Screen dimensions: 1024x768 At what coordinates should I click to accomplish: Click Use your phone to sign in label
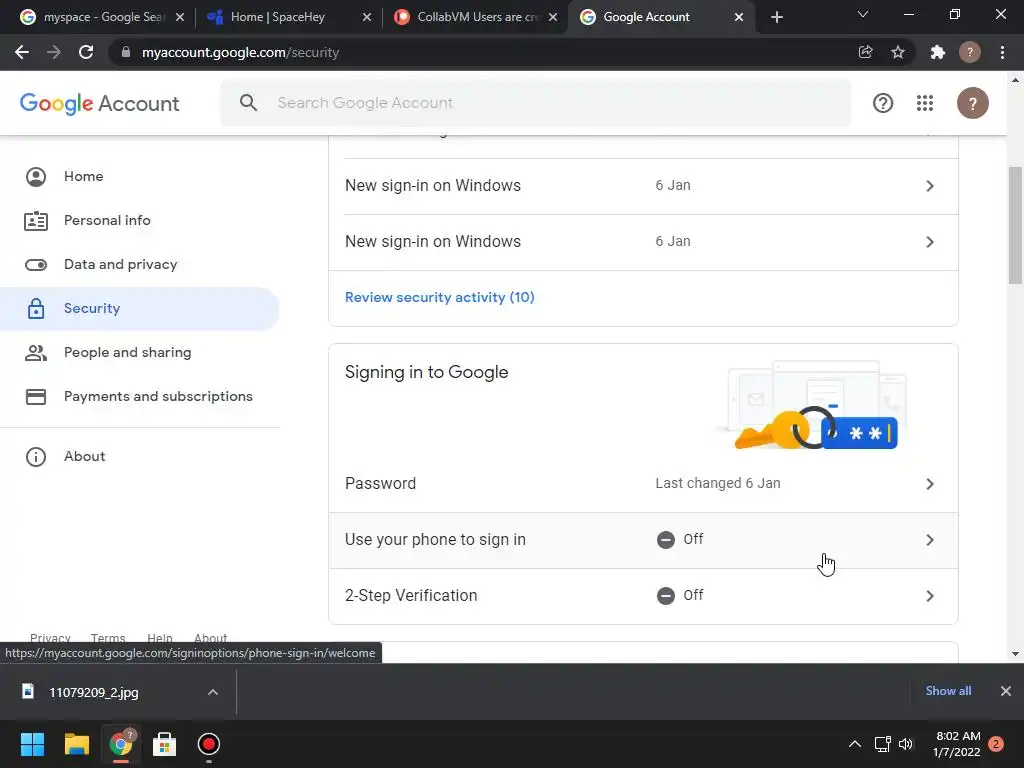[x=435, y=539]
